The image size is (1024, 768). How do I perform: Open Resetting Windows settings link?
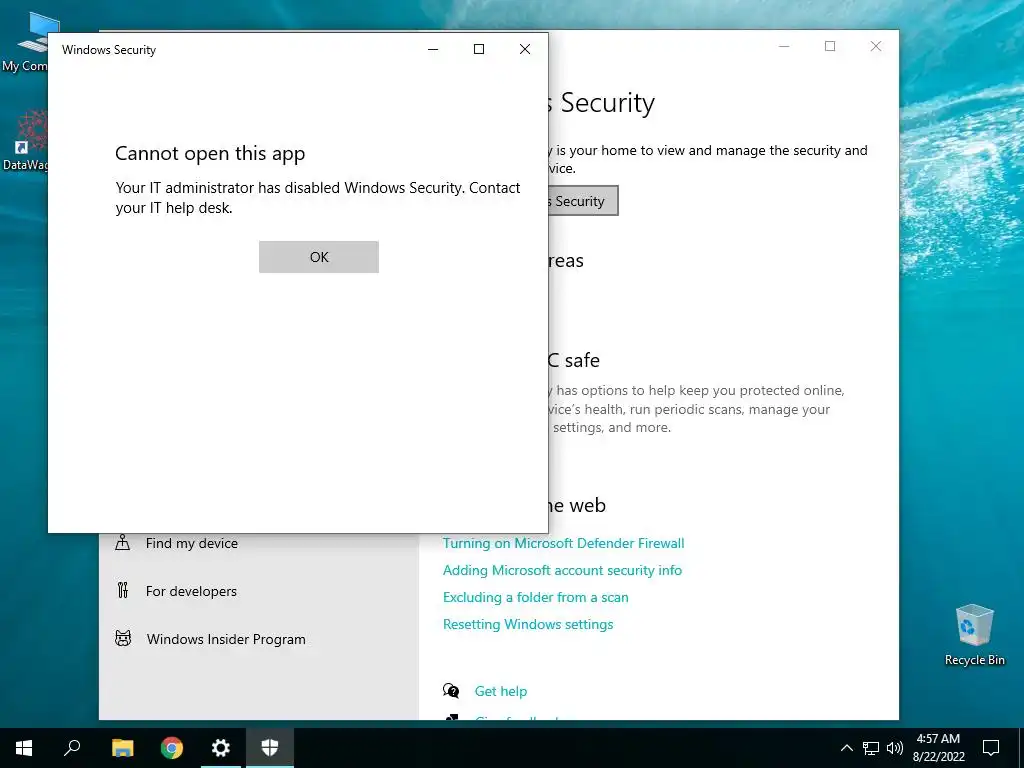coord(528,624)
